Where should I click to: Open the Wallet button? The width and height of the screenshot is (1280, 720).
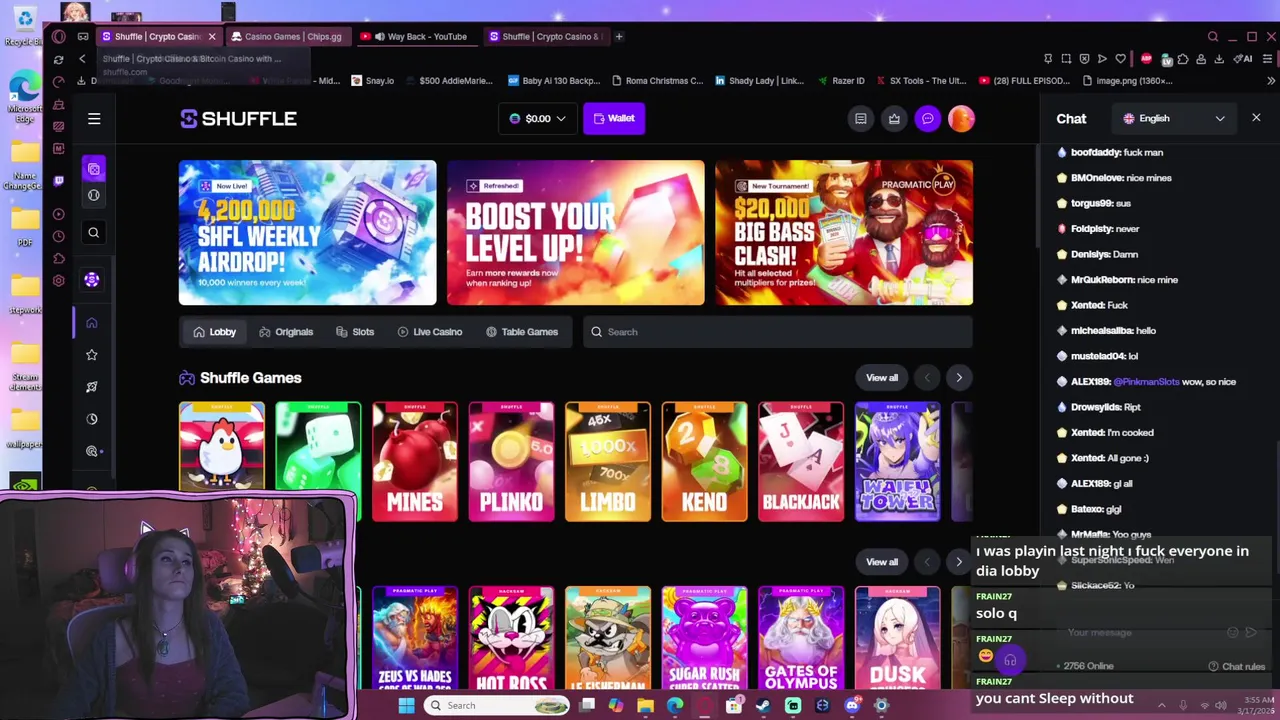[614, 118]
